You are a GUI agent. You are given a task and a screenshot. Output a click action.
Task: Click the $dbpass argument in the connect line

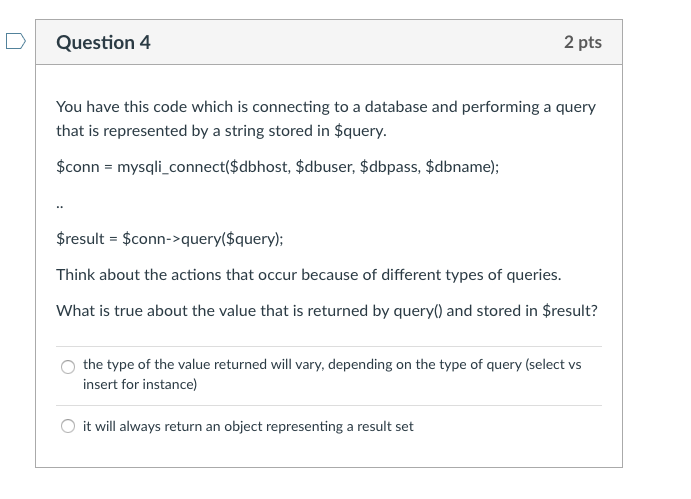click(390, 167)
